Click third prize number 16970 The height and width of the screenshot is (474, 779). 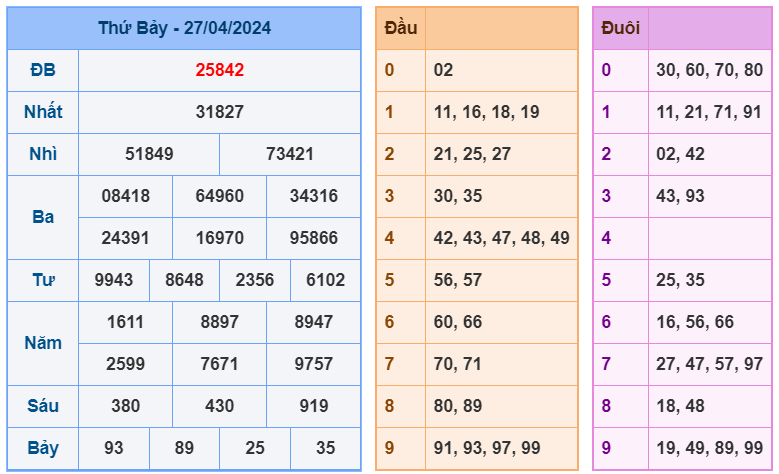click(x=220, y=238)
